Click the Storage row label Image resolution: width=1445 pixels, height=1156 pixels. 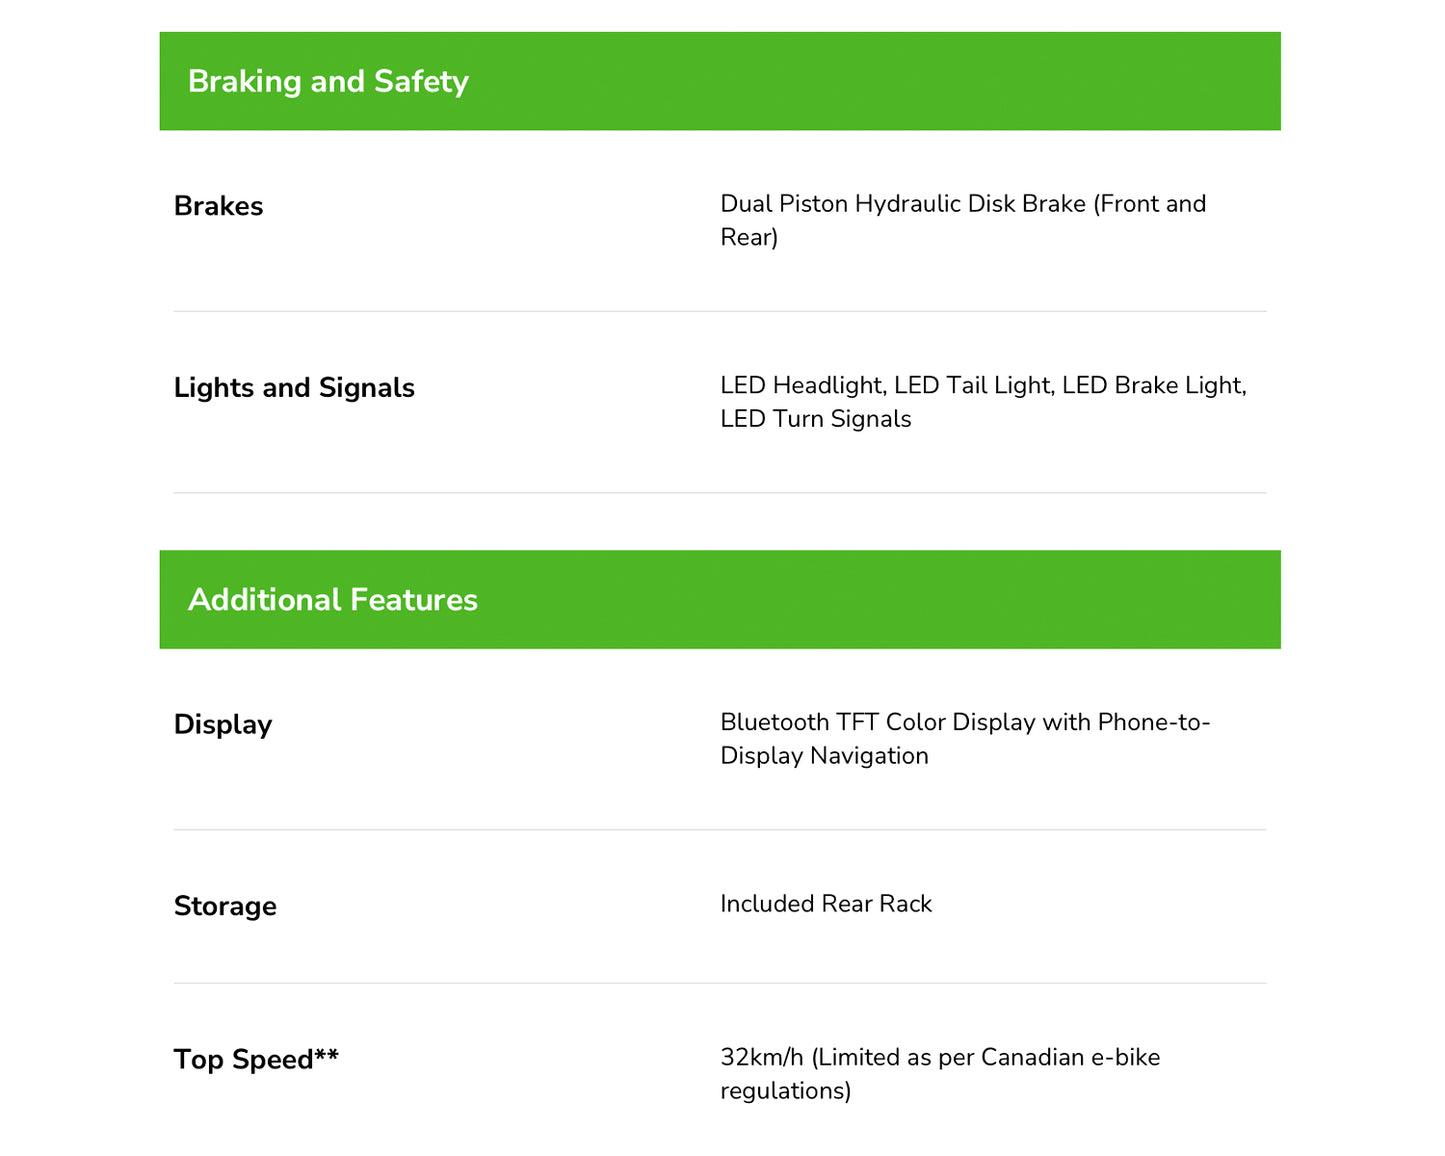(225, 906)
